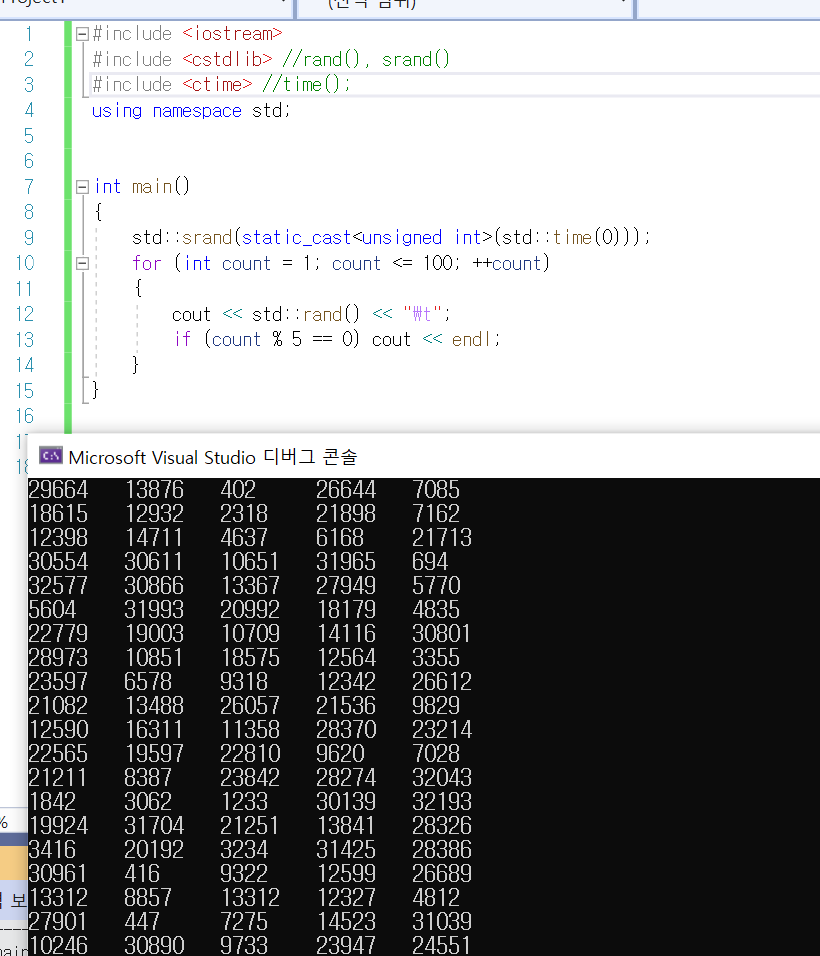Click console output value 29664

(59, 490)
